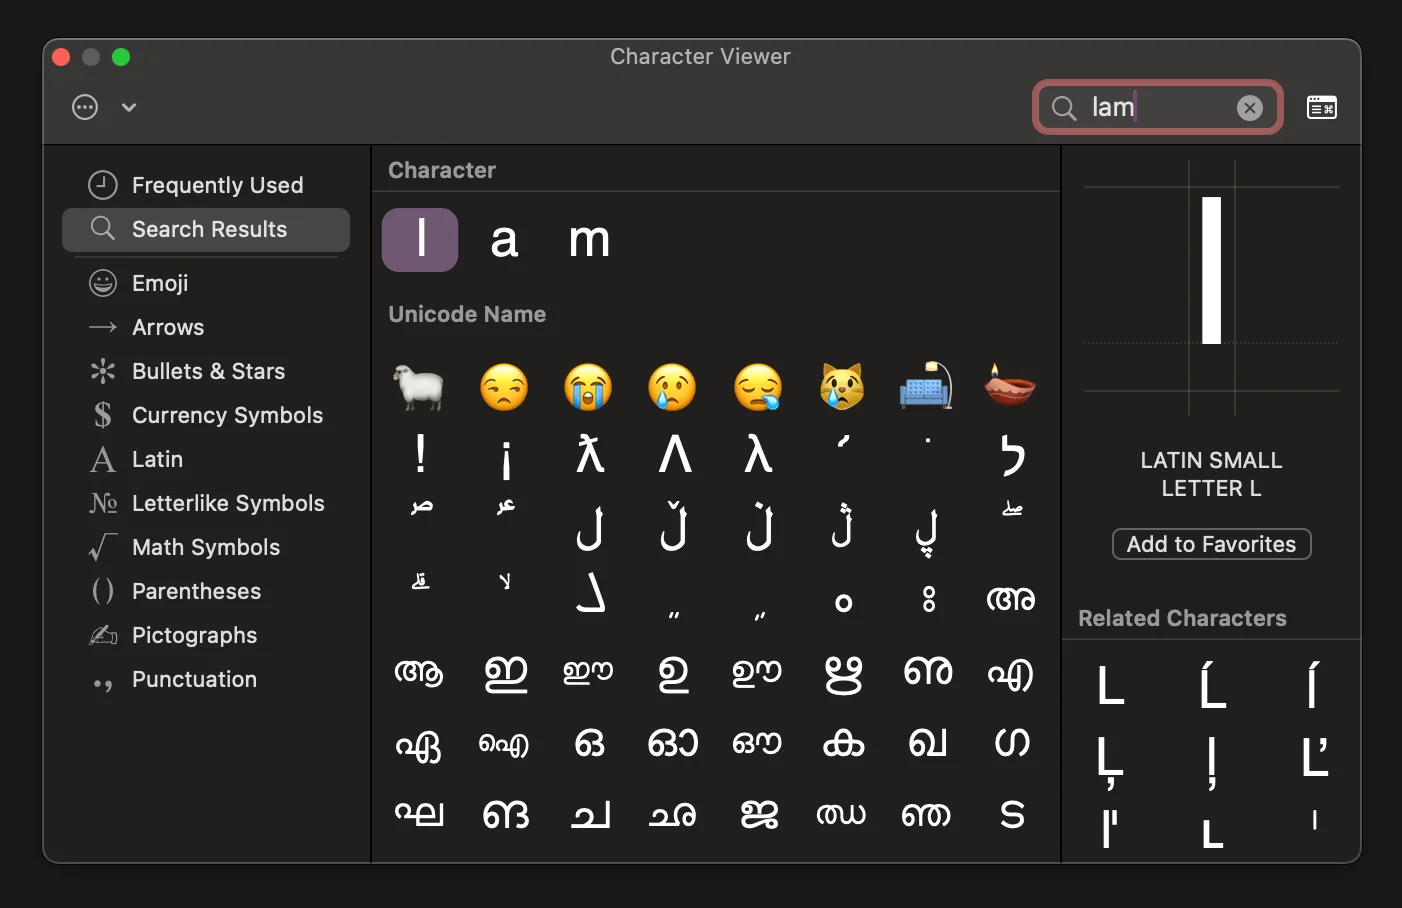The width and height of the screenshot is (1402, 908).
Task: Switch to the Math Symbols category
Action: click(205, 547)
